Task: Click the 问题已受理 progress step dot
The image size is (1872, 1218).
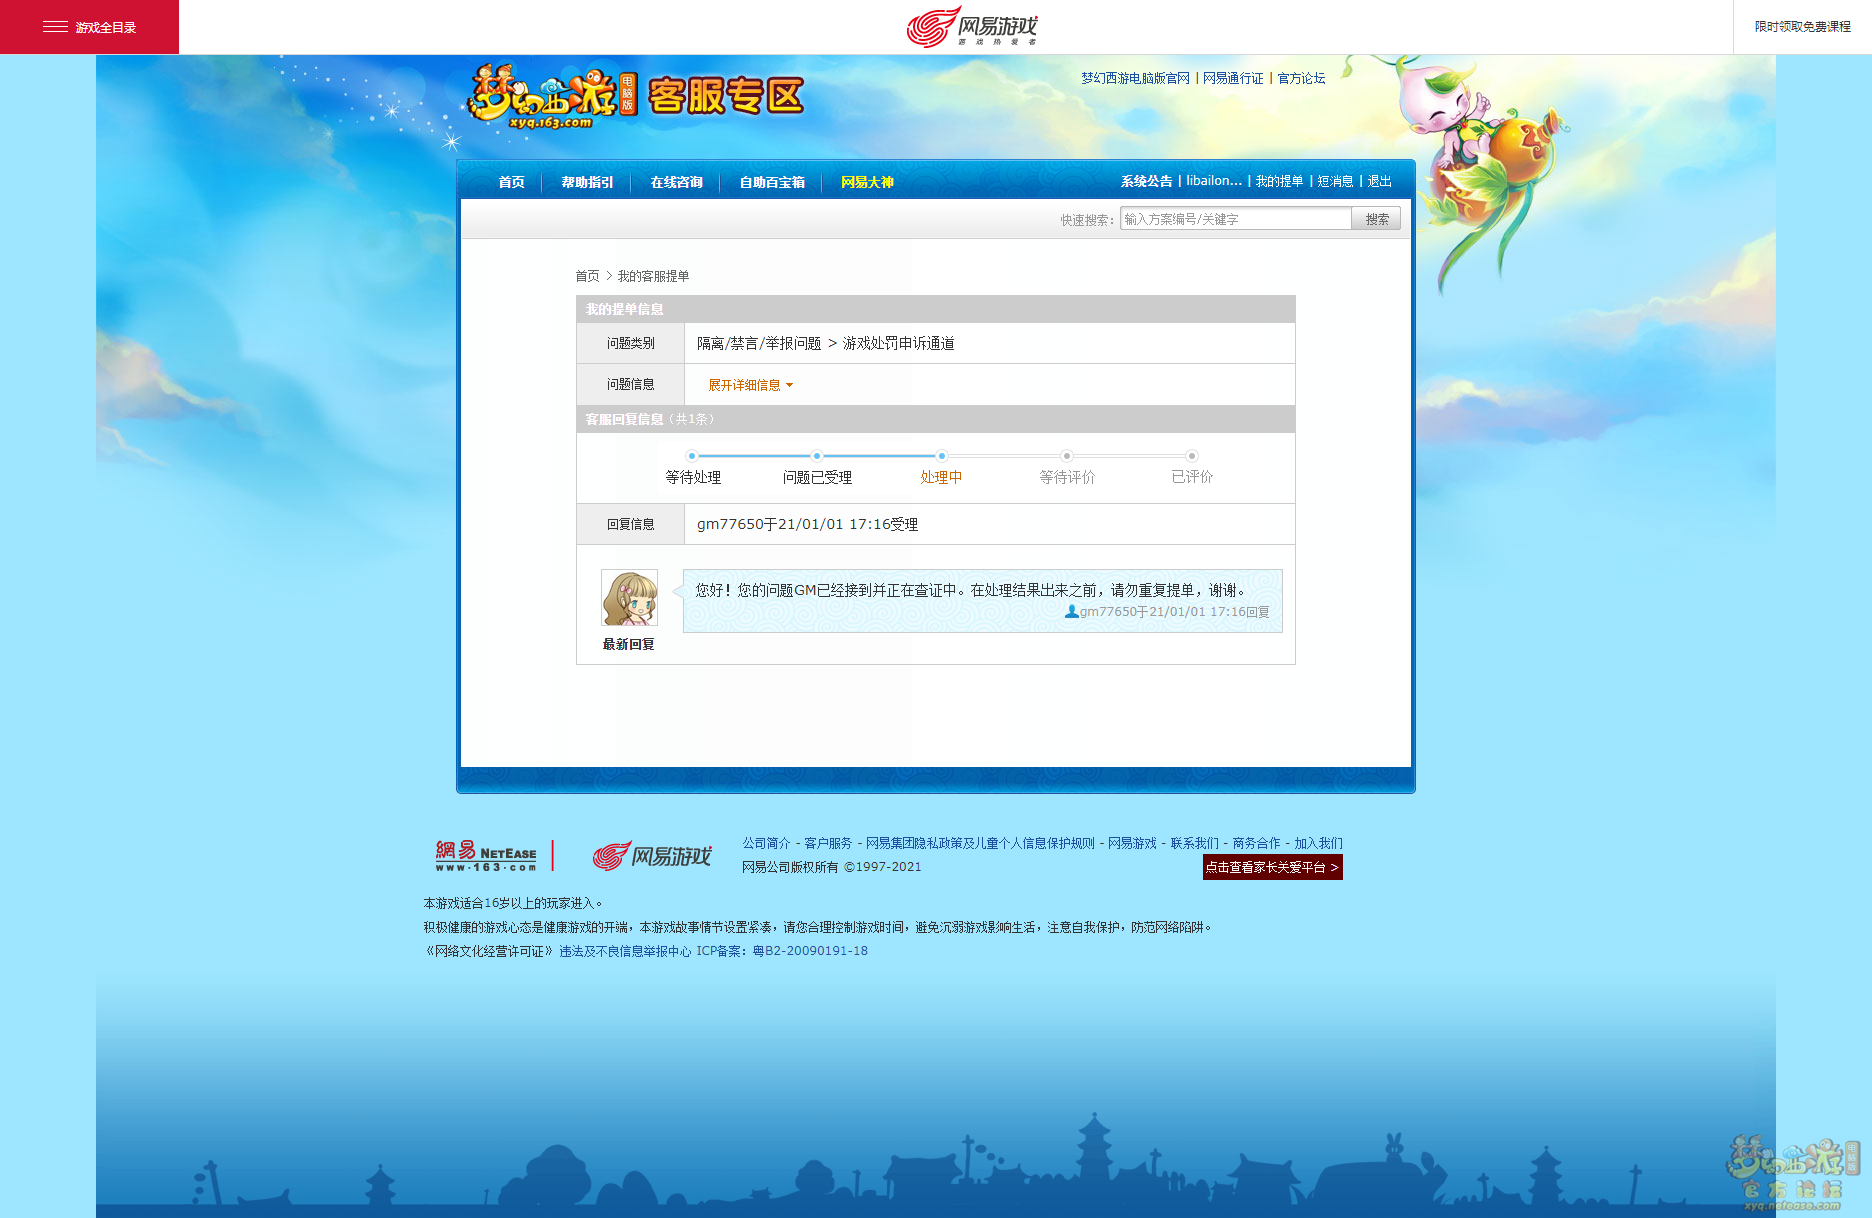Action: [817, 456]
